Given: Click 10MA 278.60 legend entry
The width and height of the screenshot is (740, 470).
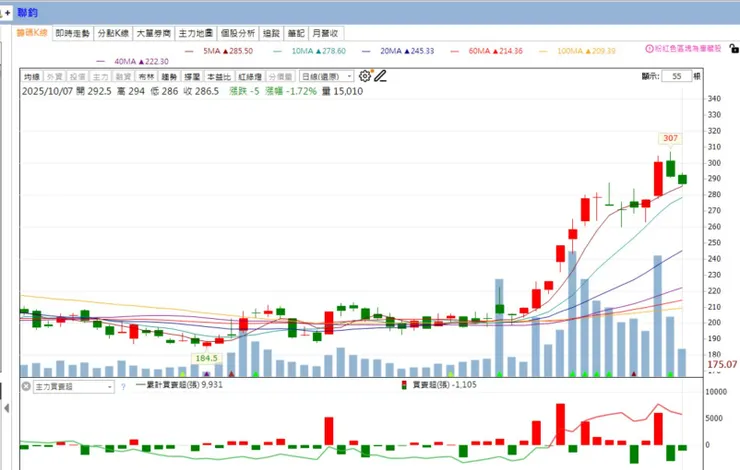Looking at the screenshot, I should pos(310,51).
